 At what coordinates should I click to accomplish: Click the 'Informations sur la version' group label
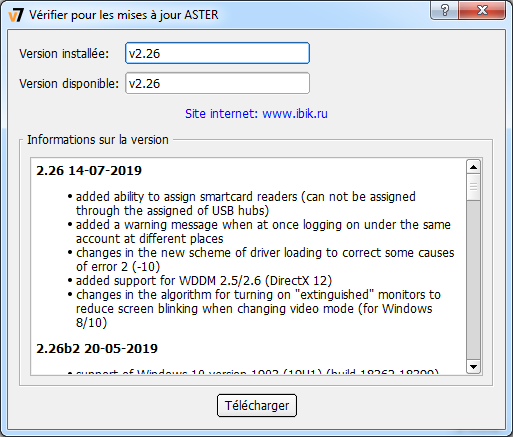(x=98, y=140)
